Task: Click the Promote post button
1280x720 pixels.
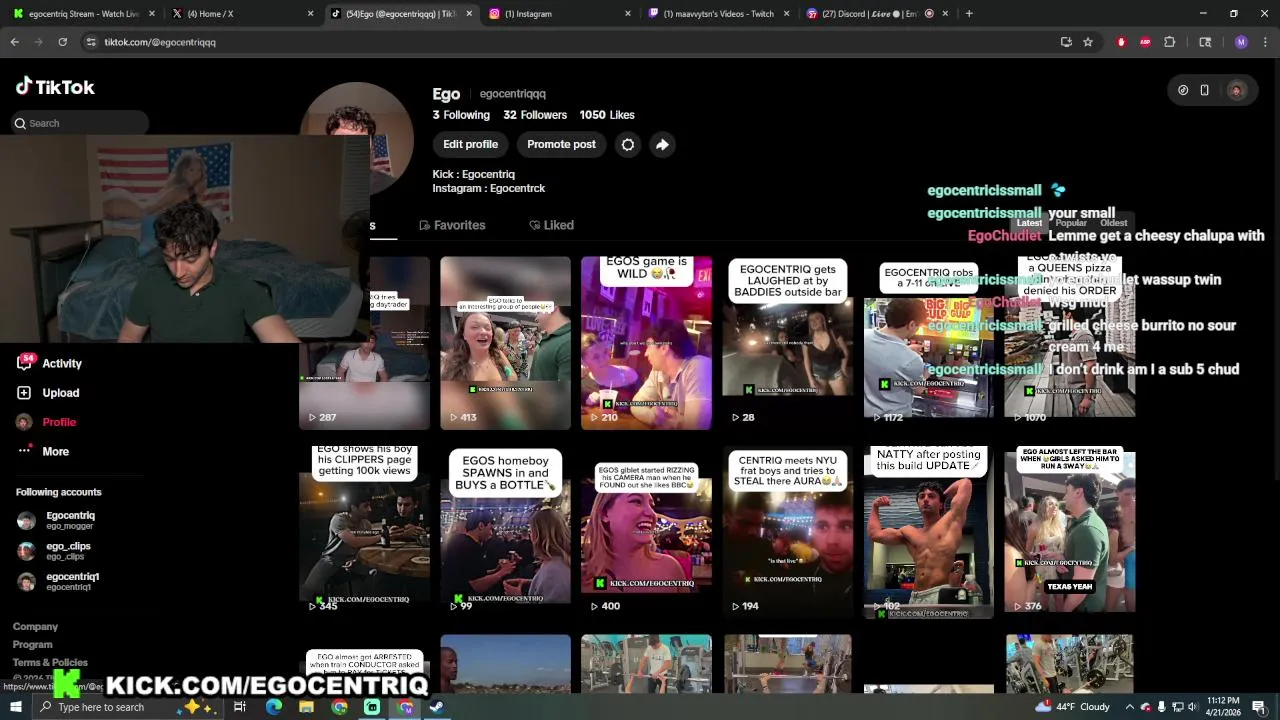Action: (561, 145)
